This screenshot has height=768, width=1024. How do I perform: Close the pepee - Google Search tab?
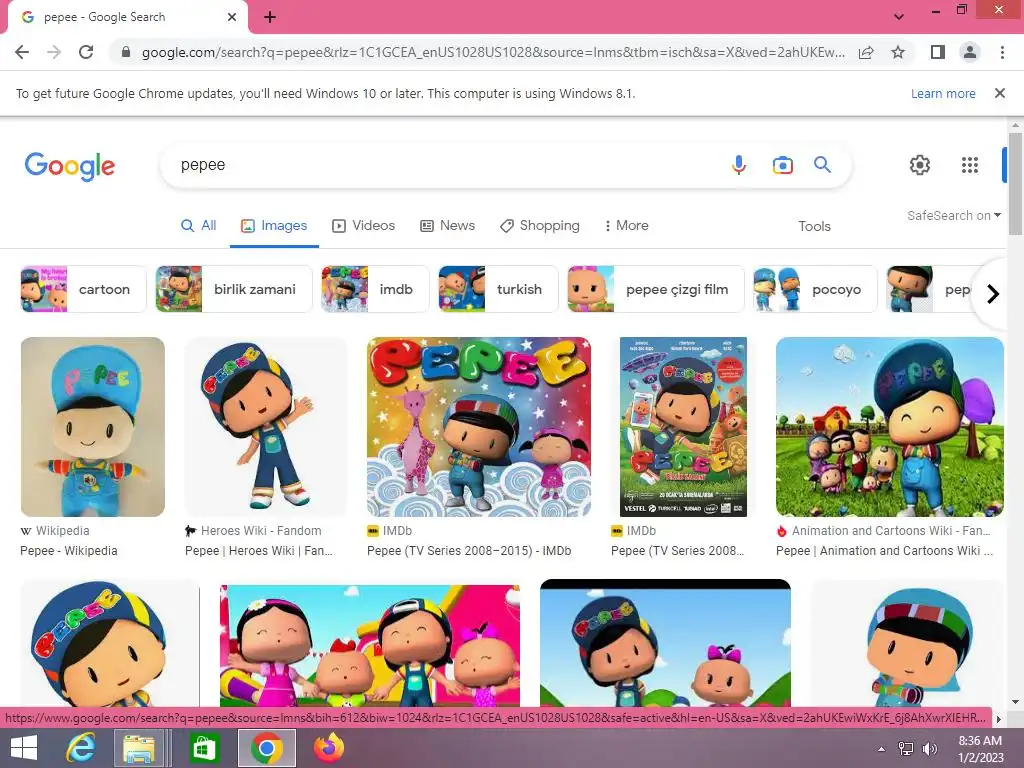[x=232, y=17]
